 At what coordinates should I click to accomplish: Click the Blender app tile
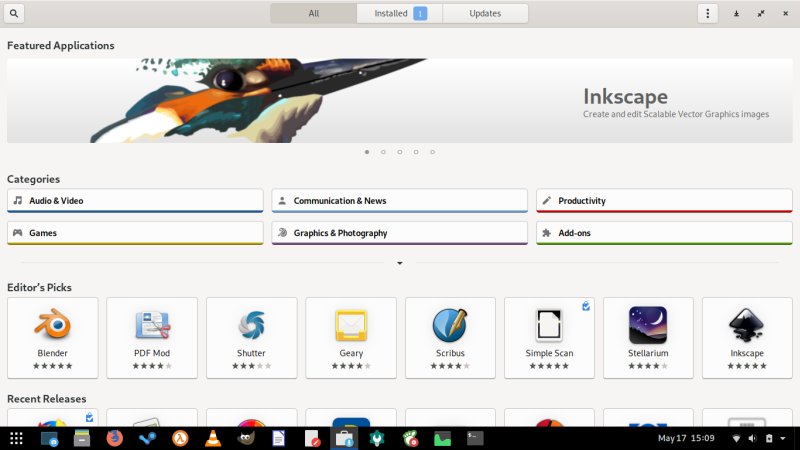click(53, 338)
